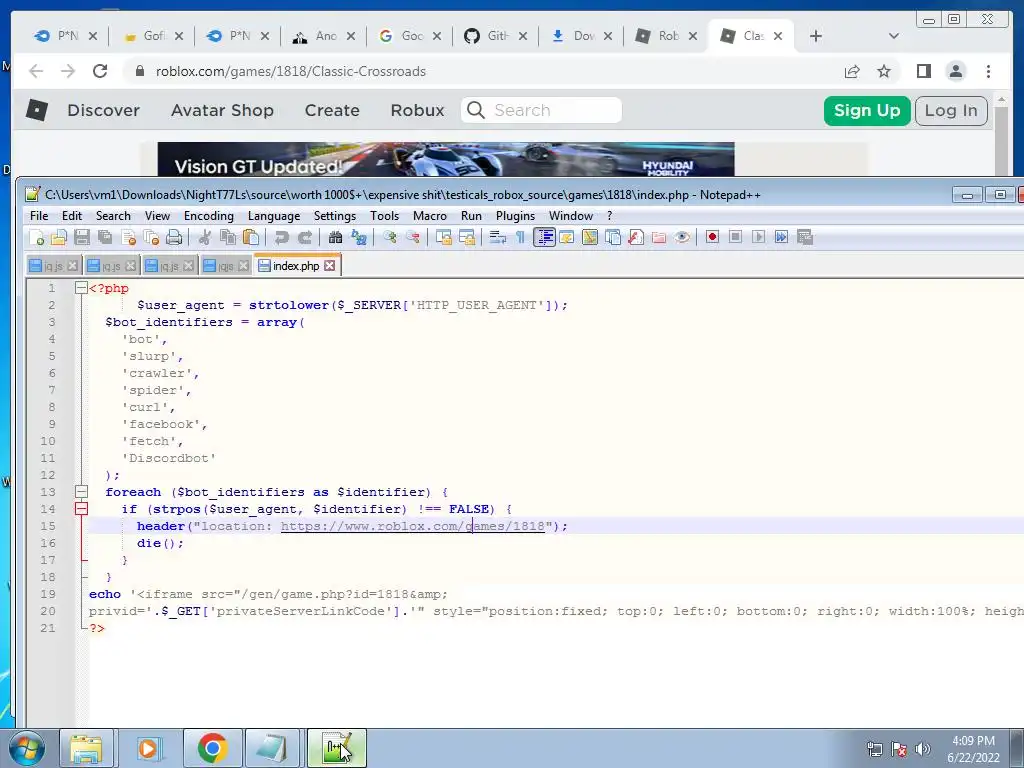Open Chrome from the taskbar
Screen dimensions: 1024x768
212,748
